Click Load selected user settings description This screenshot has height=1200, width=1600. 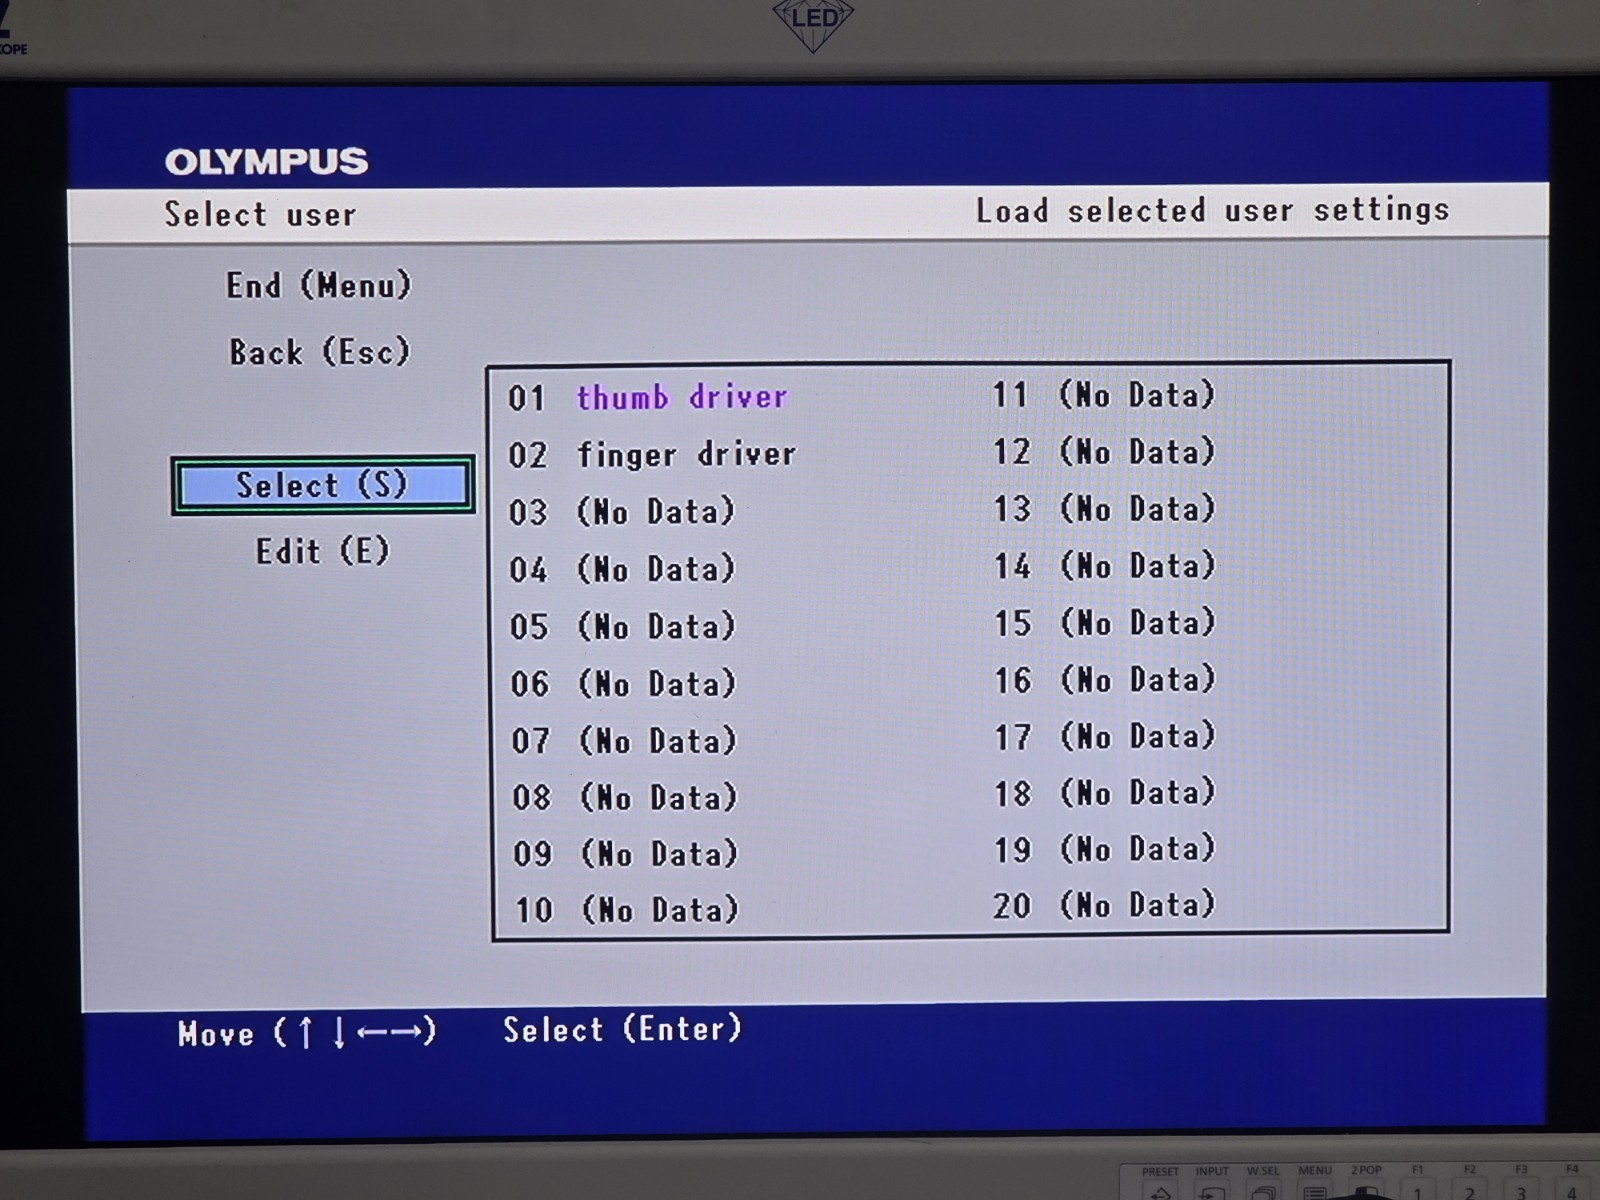(1212, 210)
